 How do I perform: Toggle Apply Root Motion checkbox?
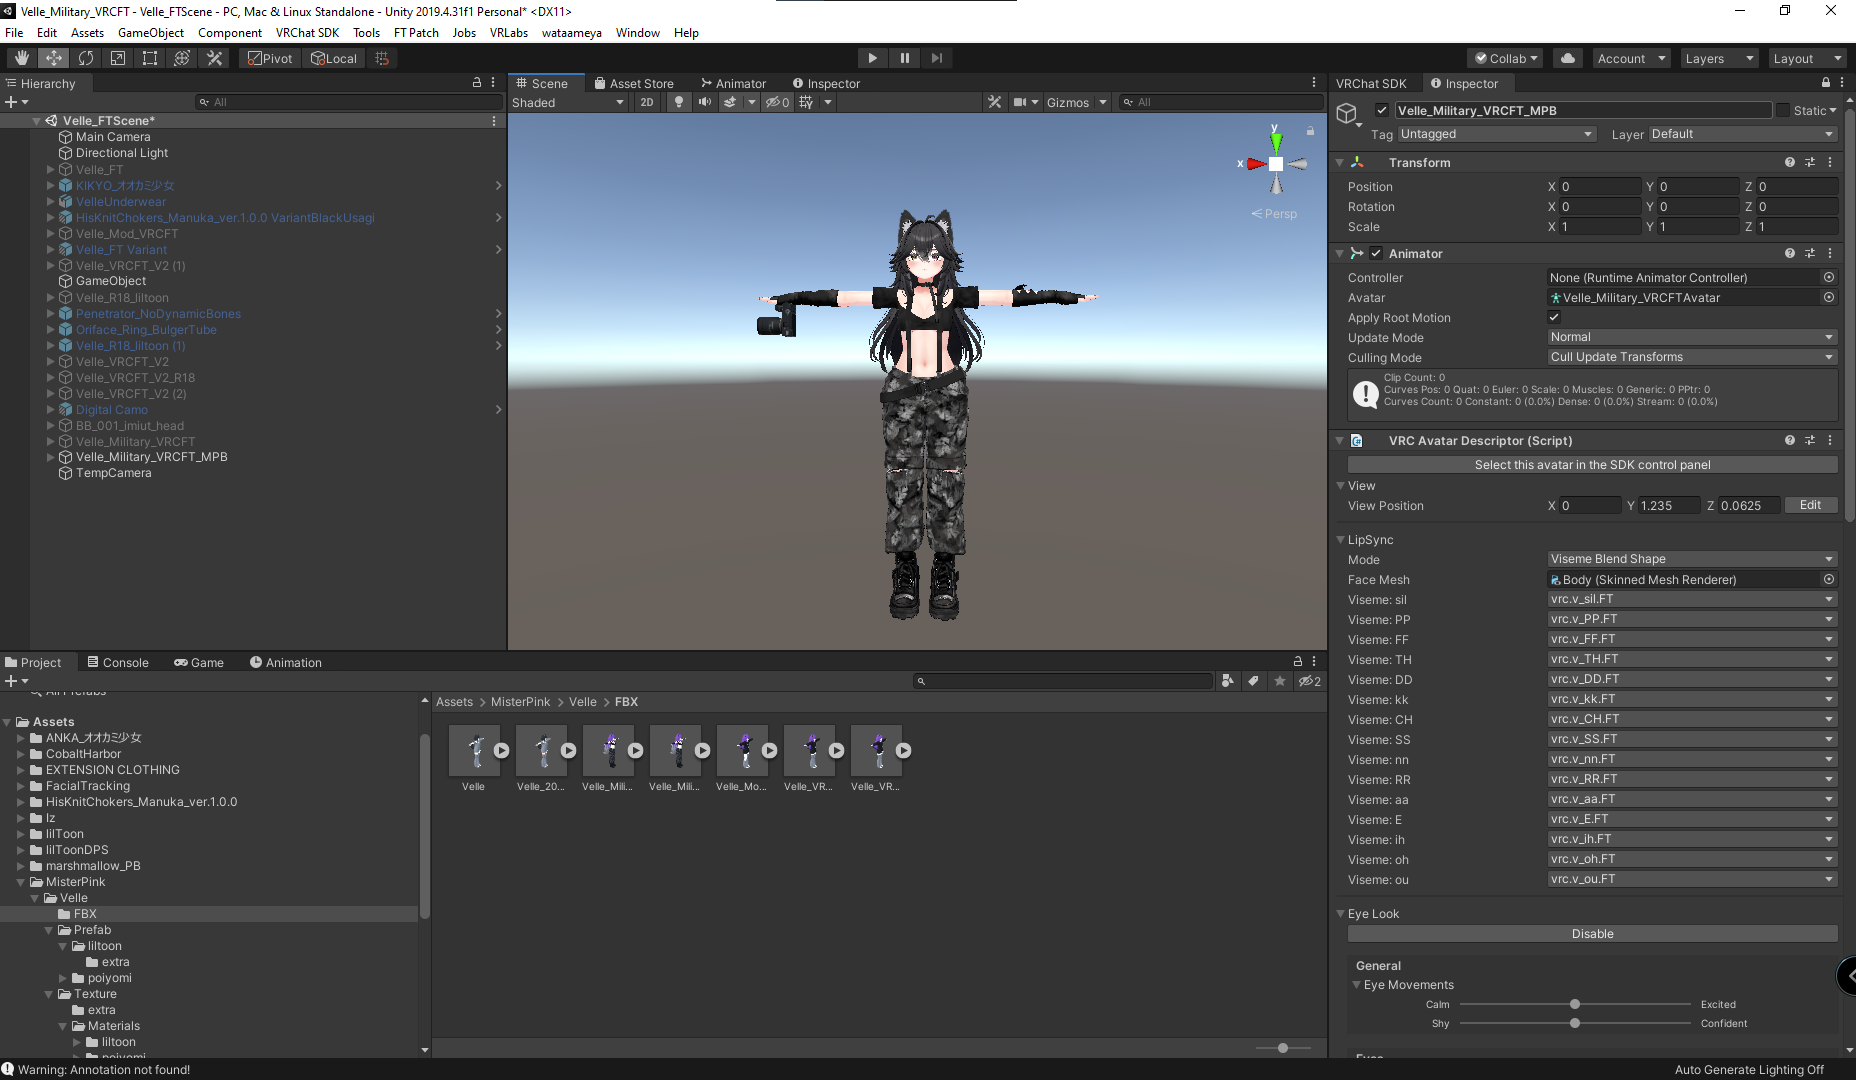[x=1554, y=317]
